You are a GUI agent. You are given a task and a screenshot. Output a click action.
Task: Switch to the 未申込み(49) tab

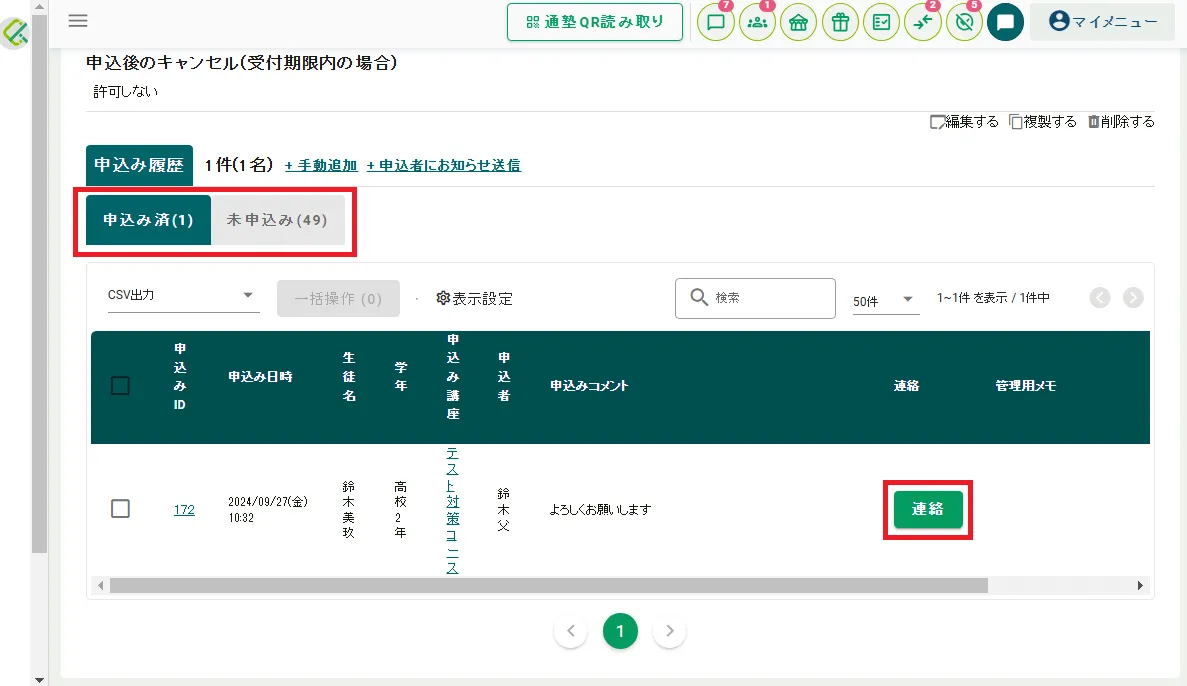[x=277, y=220]
